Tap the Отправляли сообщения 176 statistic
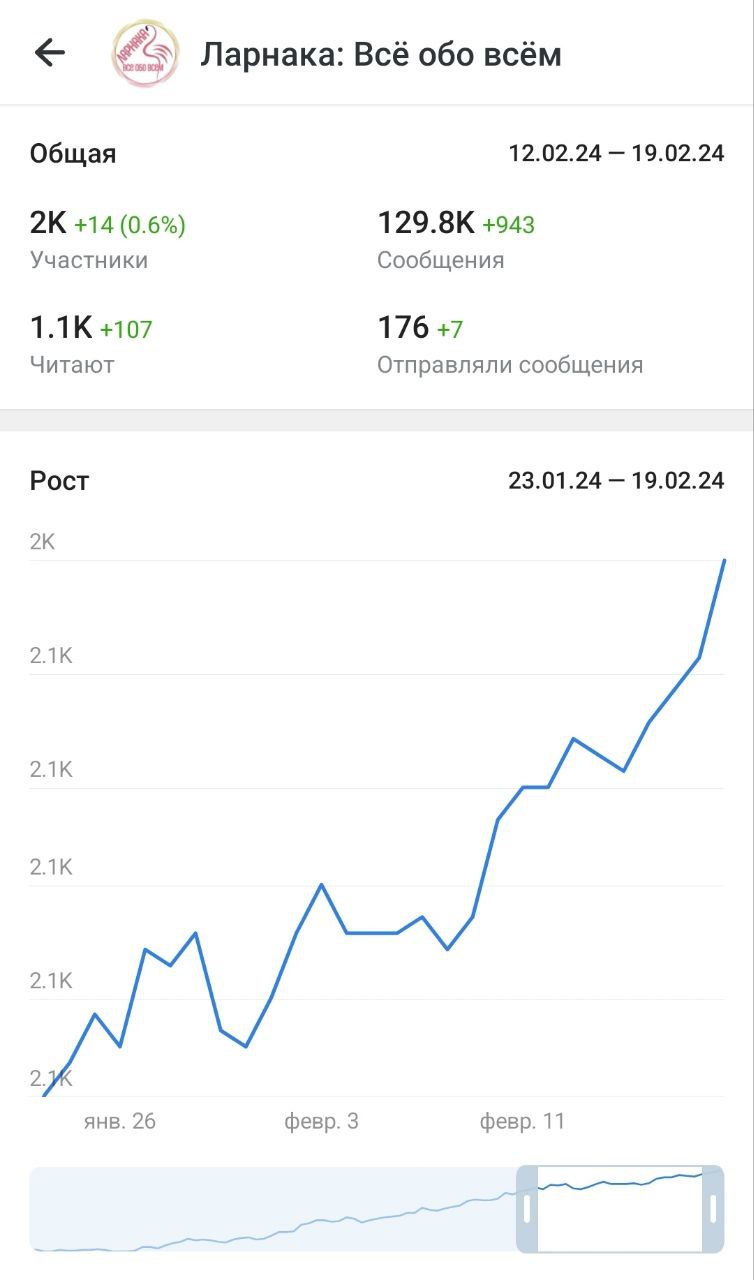754x1280 pixels. coord(509,344)
